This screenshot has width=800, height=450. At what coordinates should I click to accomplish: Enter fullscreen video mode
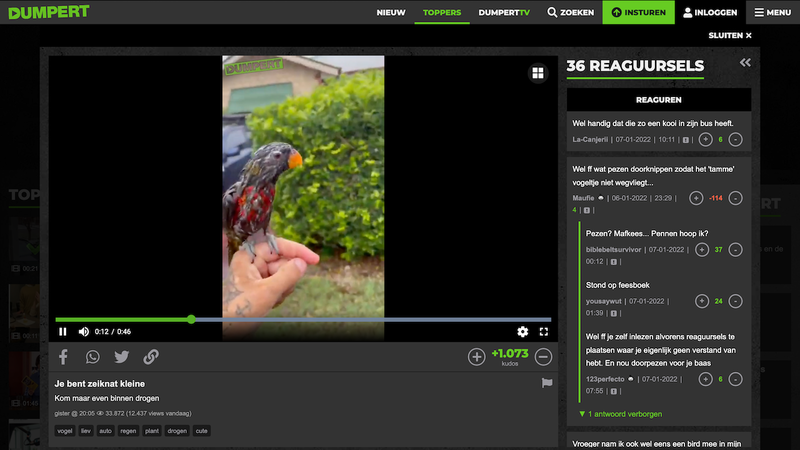coord(544,331)
